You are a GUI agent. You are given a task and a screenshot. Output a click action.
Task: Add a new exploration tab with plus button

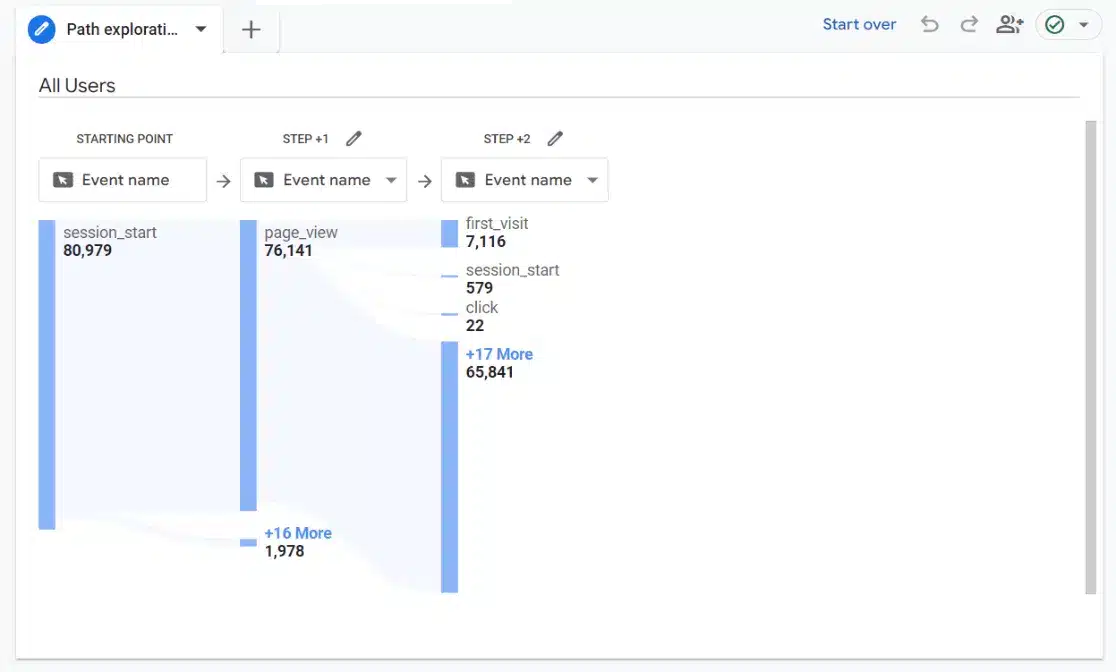(250, 29)
